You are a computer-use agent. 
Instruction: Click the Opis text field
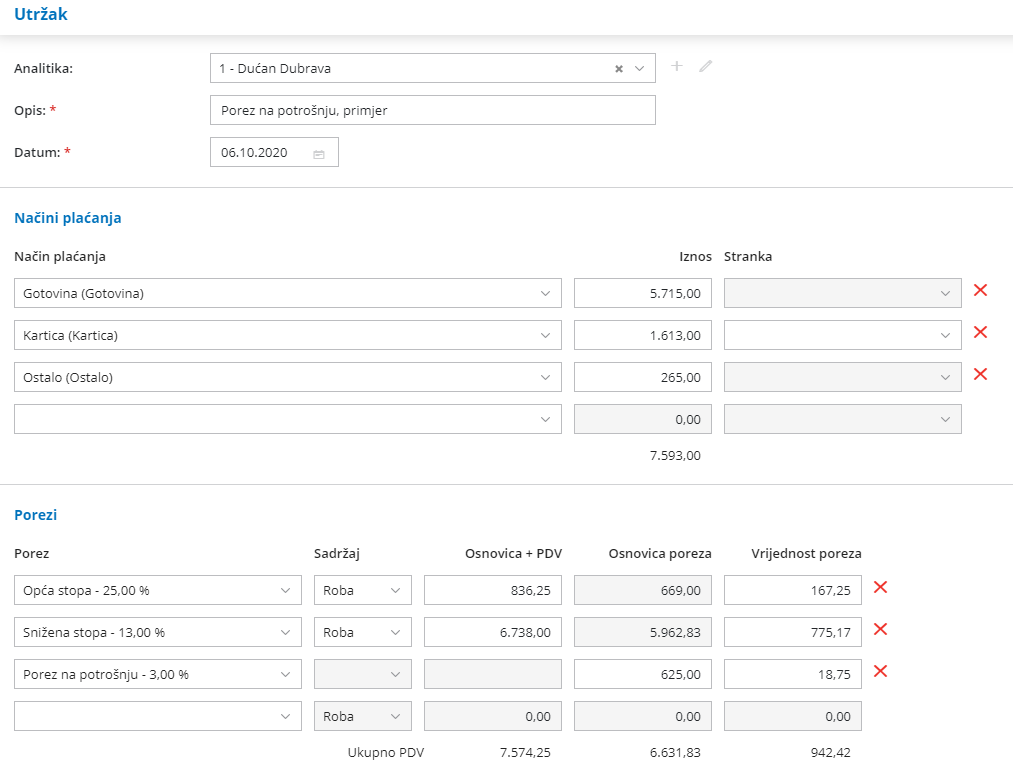tap(433, 110)
